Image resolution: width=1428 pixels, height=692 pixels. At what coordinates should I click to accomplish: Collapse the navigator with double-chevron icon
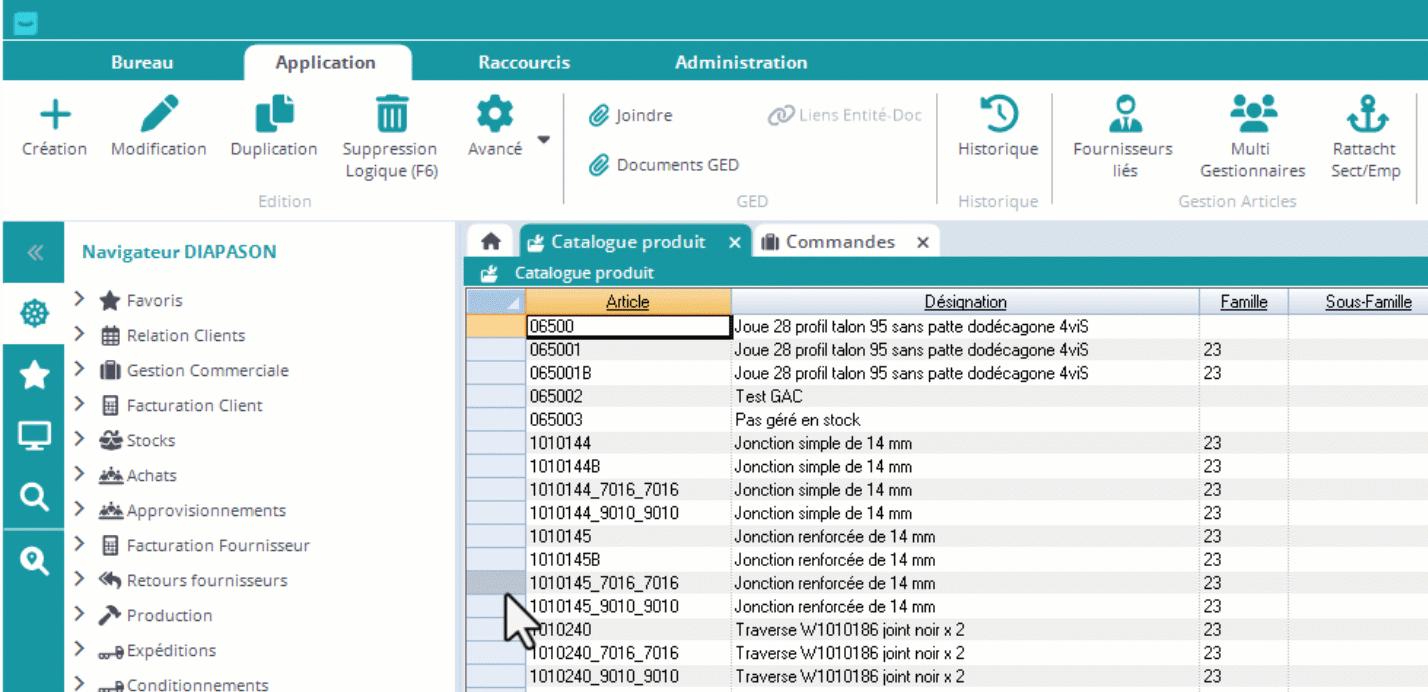click(35, 253)
